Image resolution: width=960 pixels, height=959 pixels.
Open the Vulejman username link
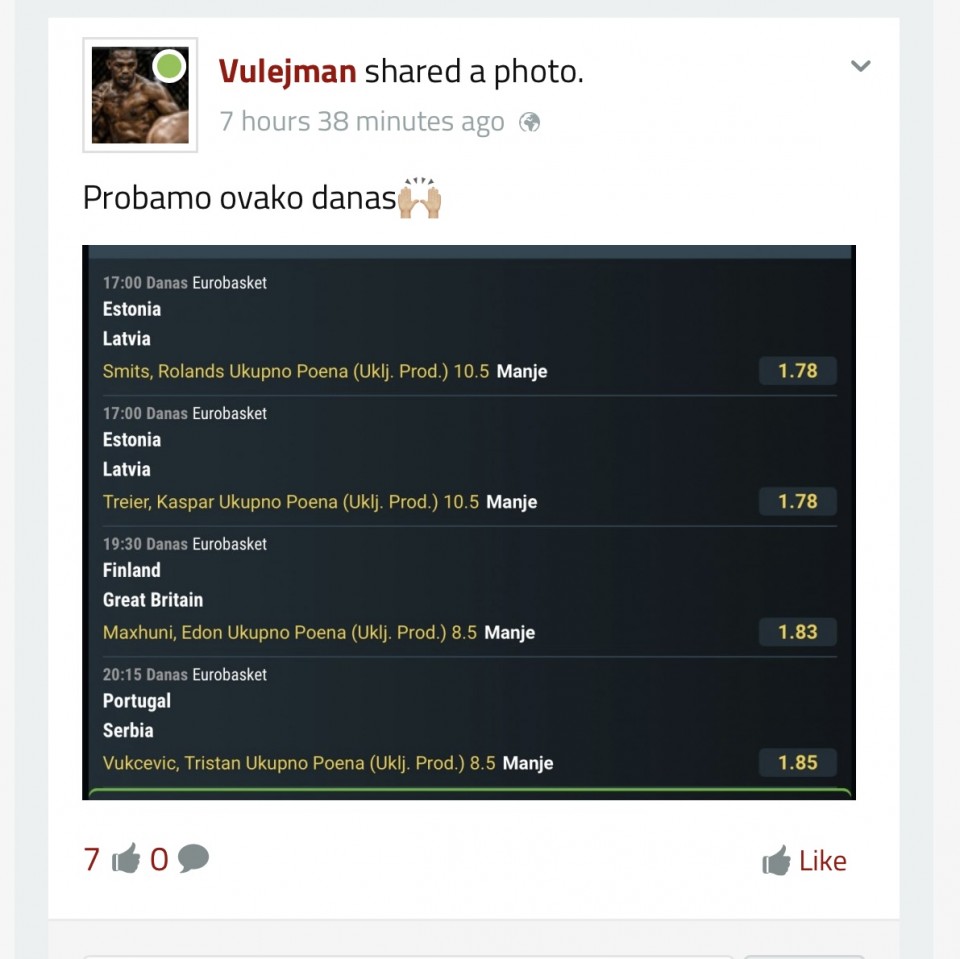(x=287, y=71)
